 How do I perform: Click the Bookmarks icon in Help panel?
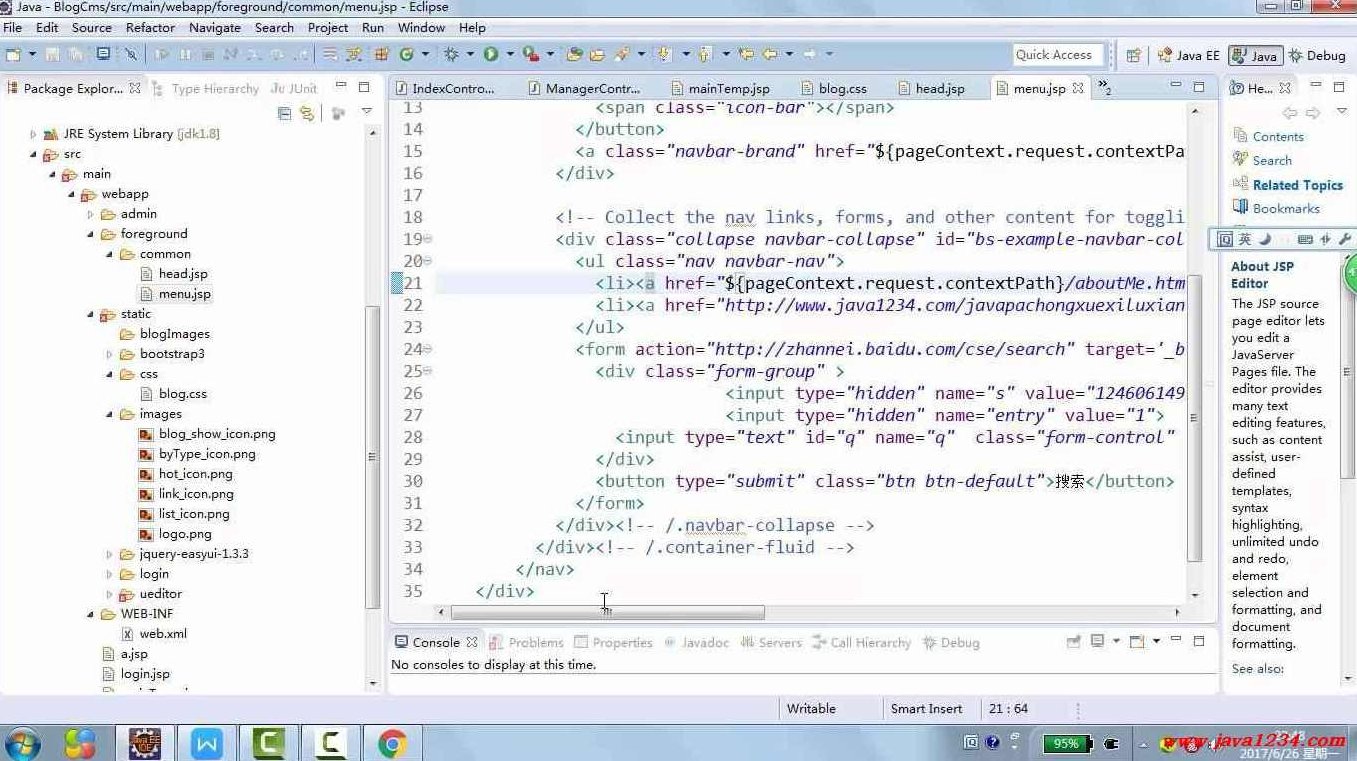[1241, 208]
